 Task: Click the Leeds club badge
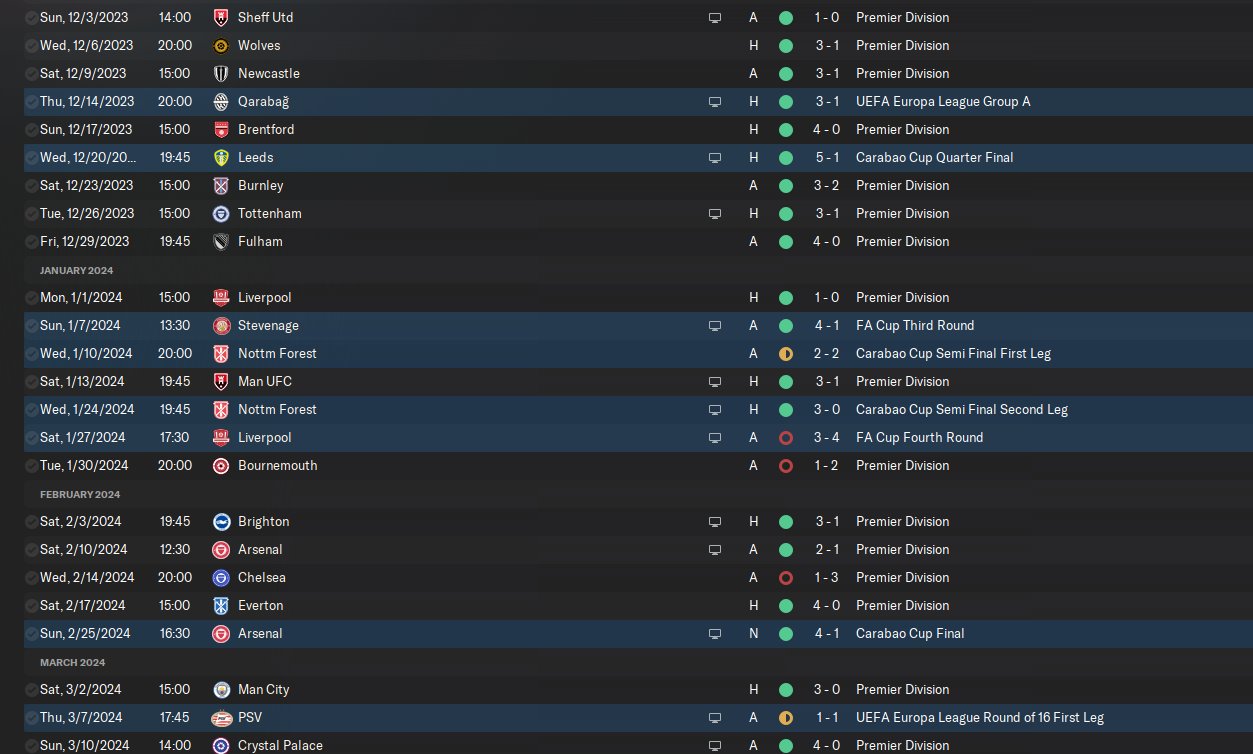pyautogui.click(x=221, y=157)
